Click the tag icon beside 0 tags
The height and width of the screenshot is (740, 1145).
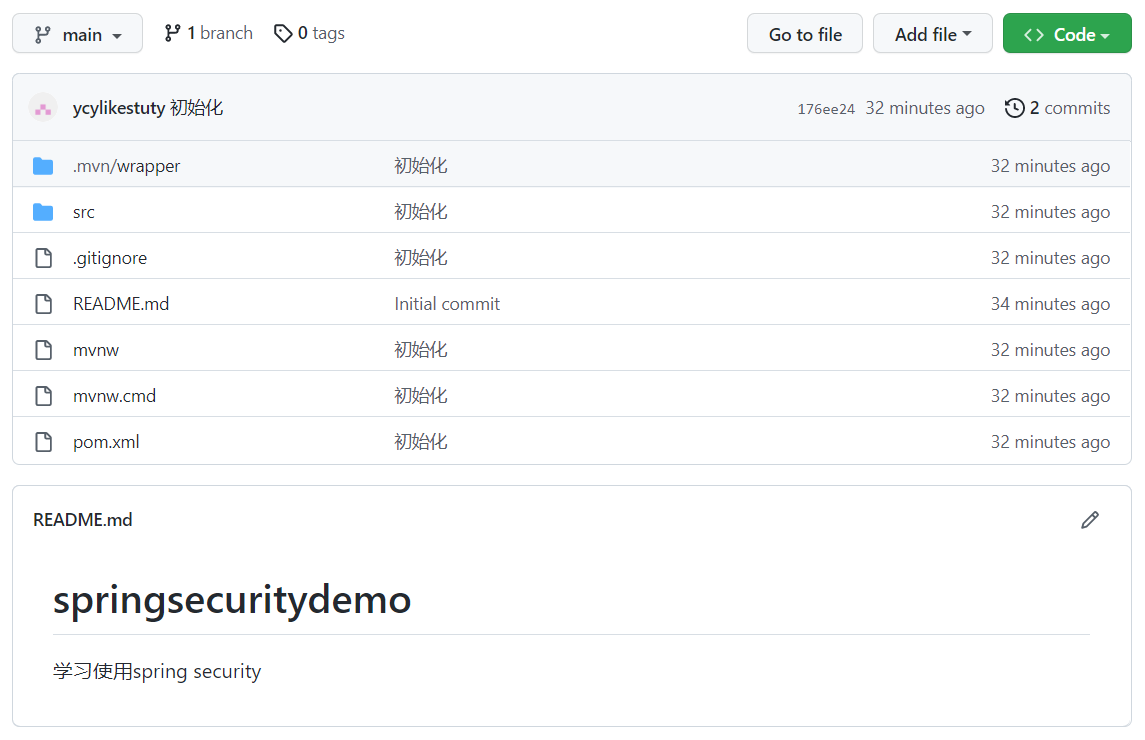tap(283, 33)
